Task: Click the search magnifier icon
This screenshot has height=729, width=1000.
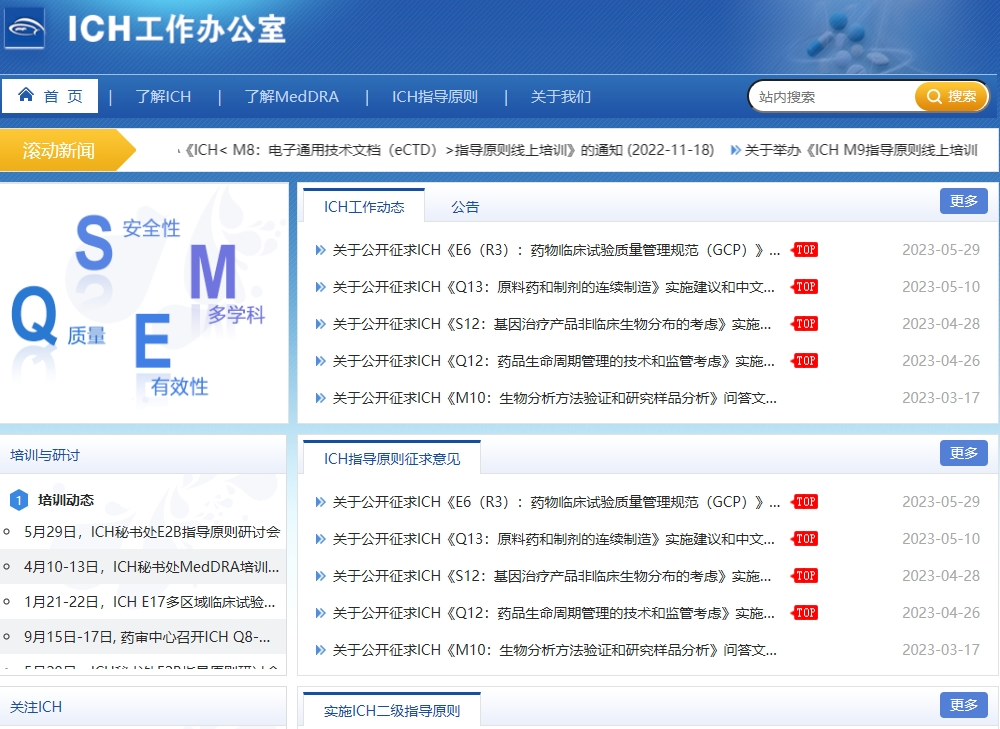Action: click(934, 97)
